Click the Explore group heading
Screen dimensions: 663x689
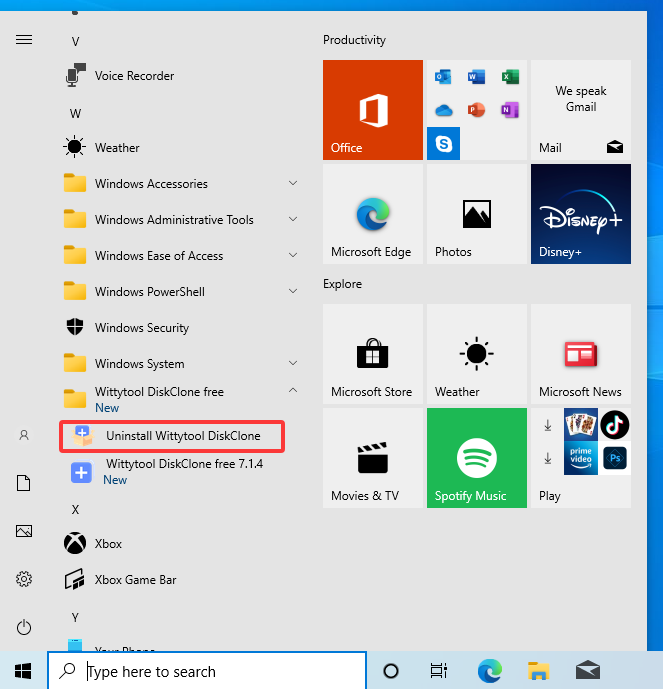[342, 284]
